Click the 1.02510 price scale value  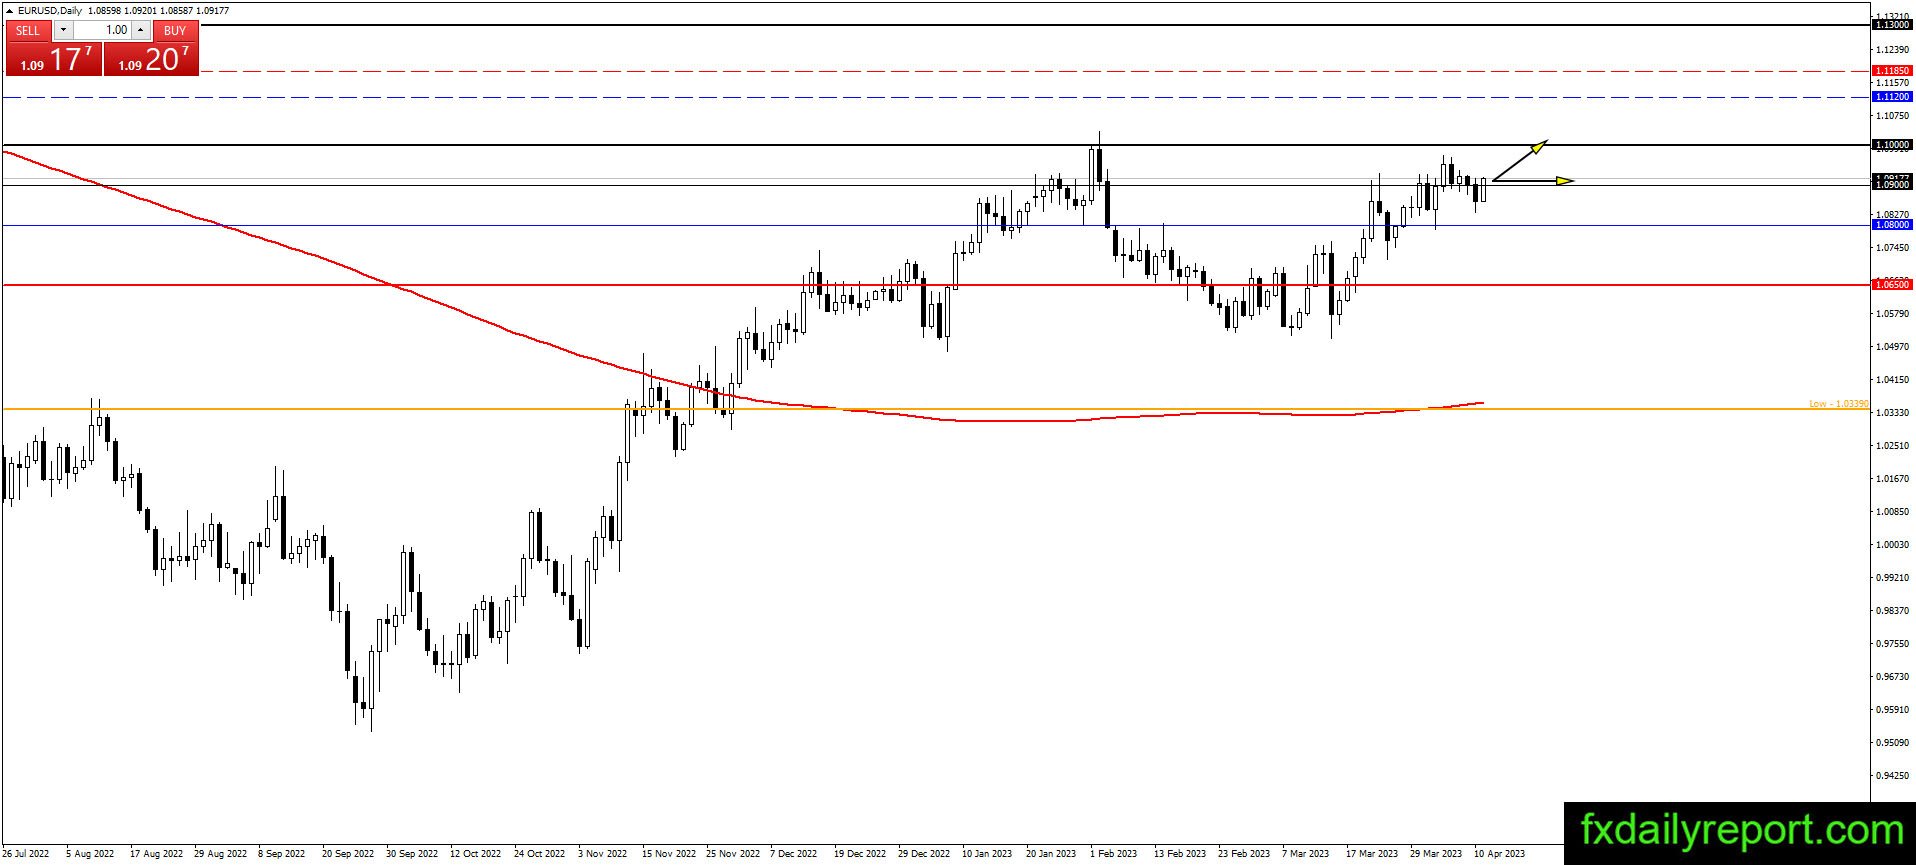[1893, 446]
